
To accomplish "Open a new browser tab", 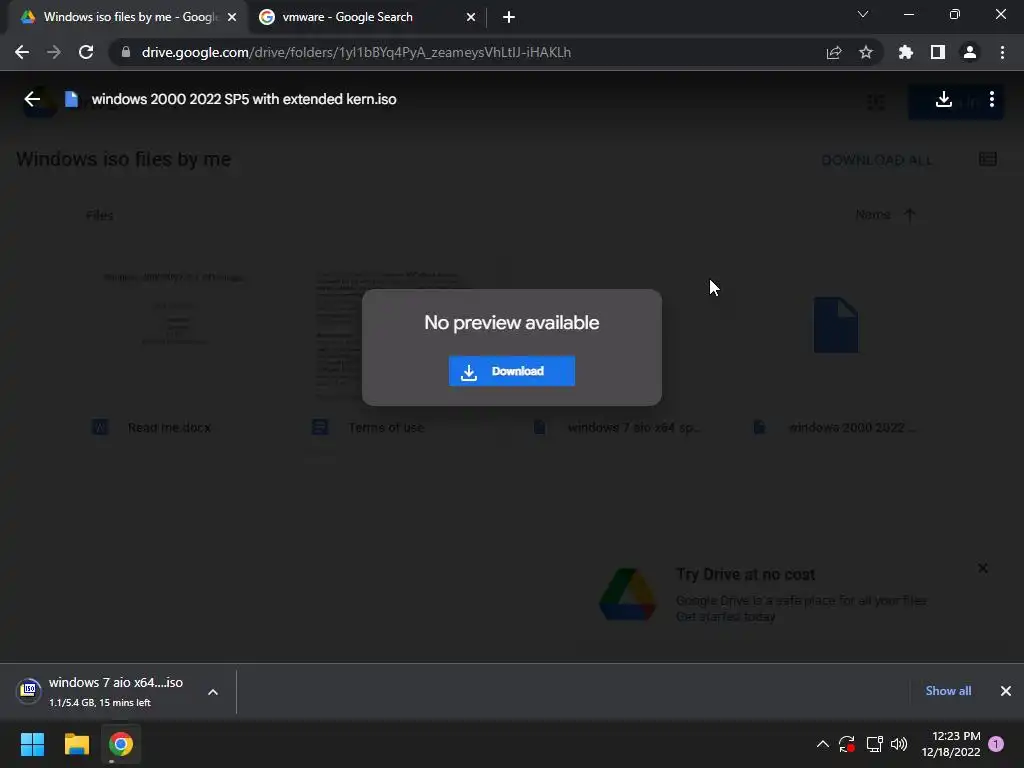I will [x=509, y=17].
